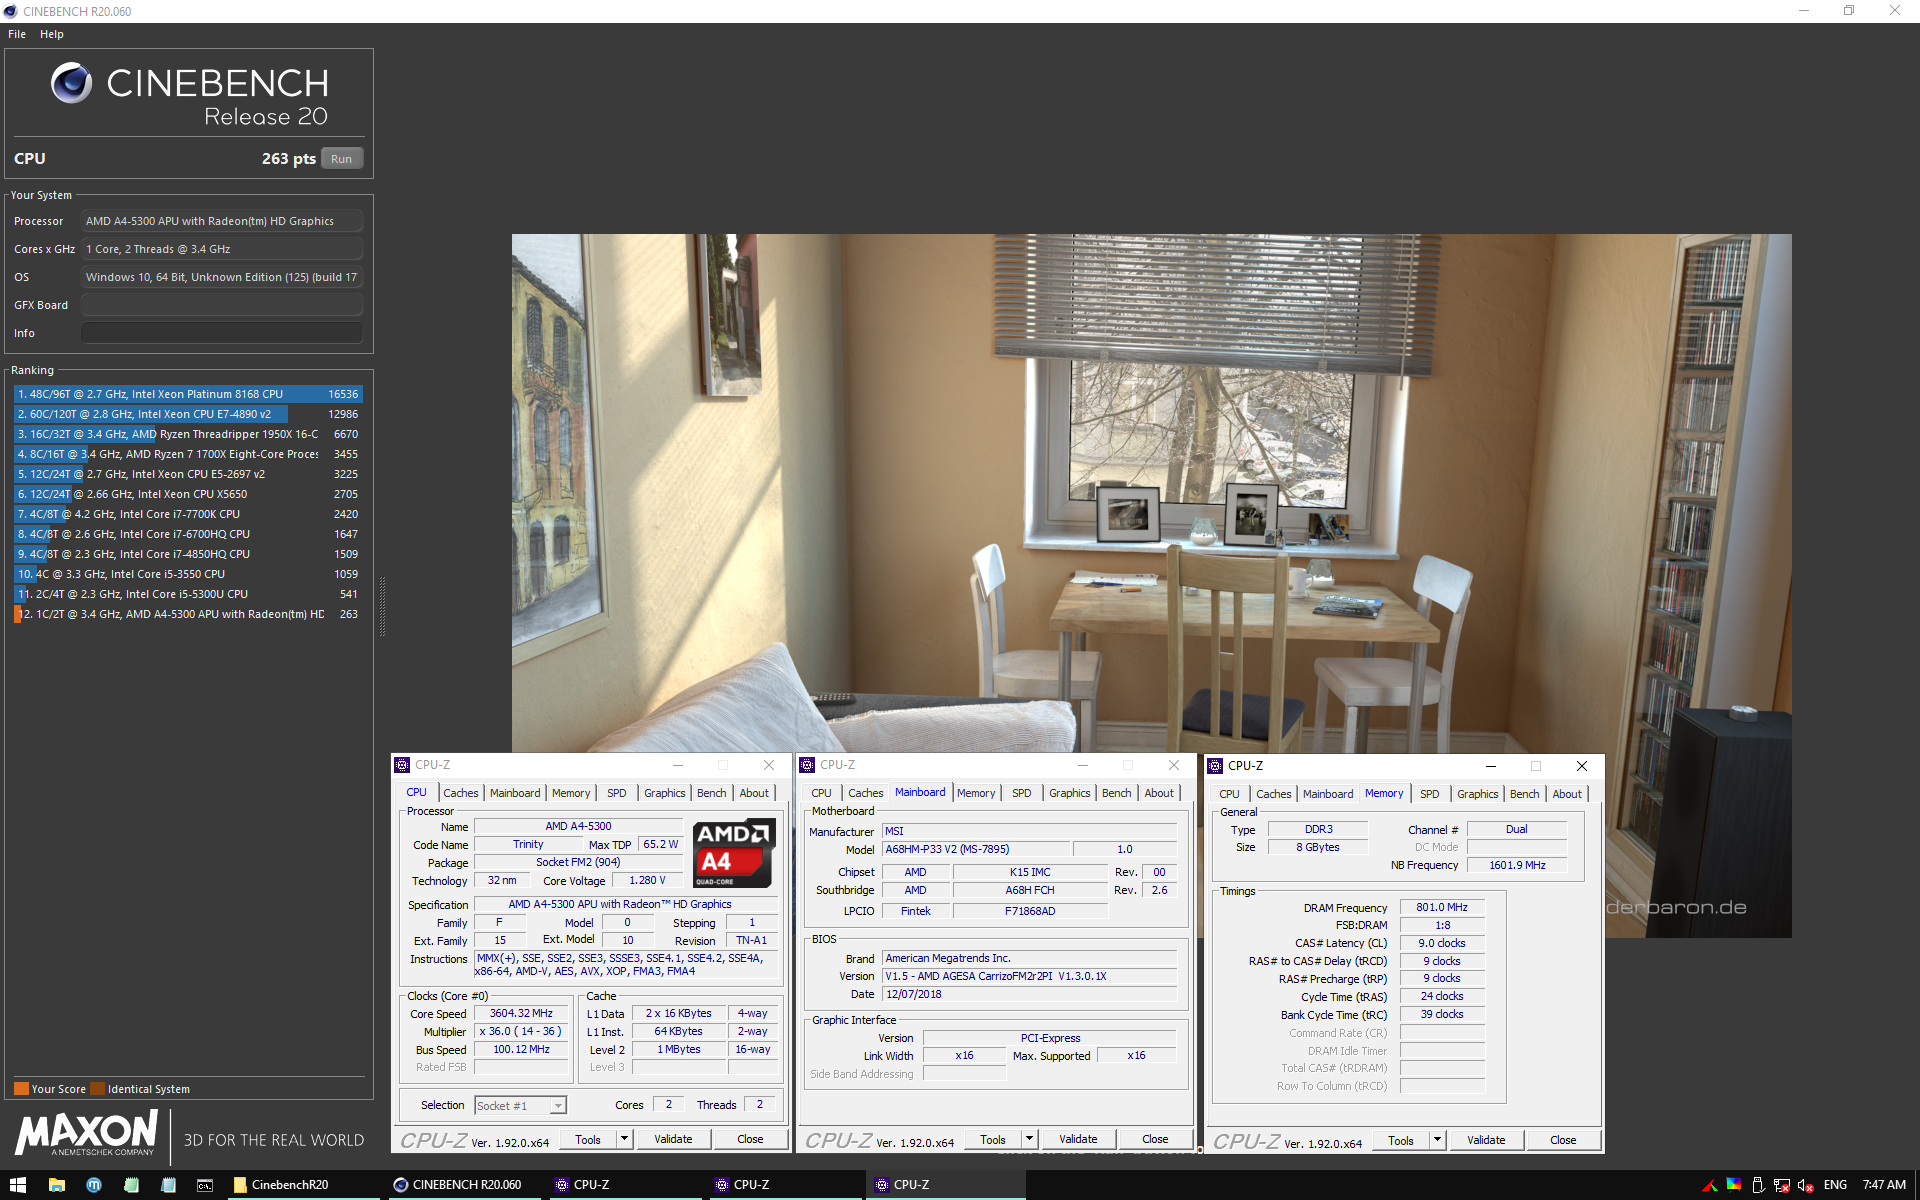This screenshot has height=1200, width=1920.
Task: Open the blue 'm' browser taskbar icon
Action: (x=94, y=1185)
